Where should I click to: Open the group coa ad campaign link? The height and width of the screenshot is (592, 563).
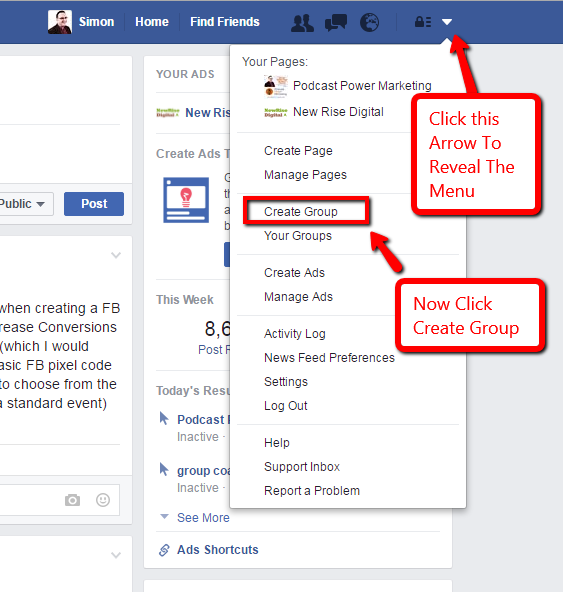pos(203,471)
